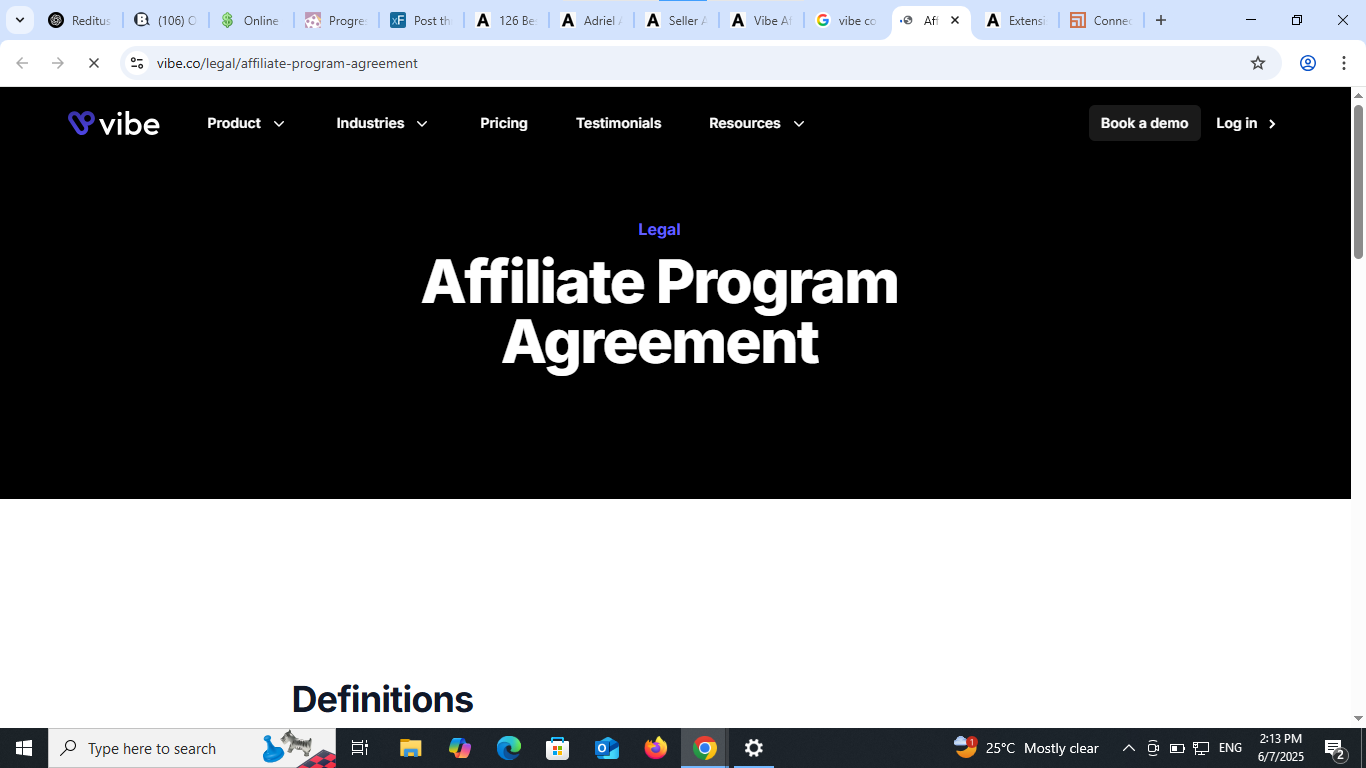The width and height of the screenshot is (1366, 768).
Task: Open the notification center icon
Action: 1335,748
